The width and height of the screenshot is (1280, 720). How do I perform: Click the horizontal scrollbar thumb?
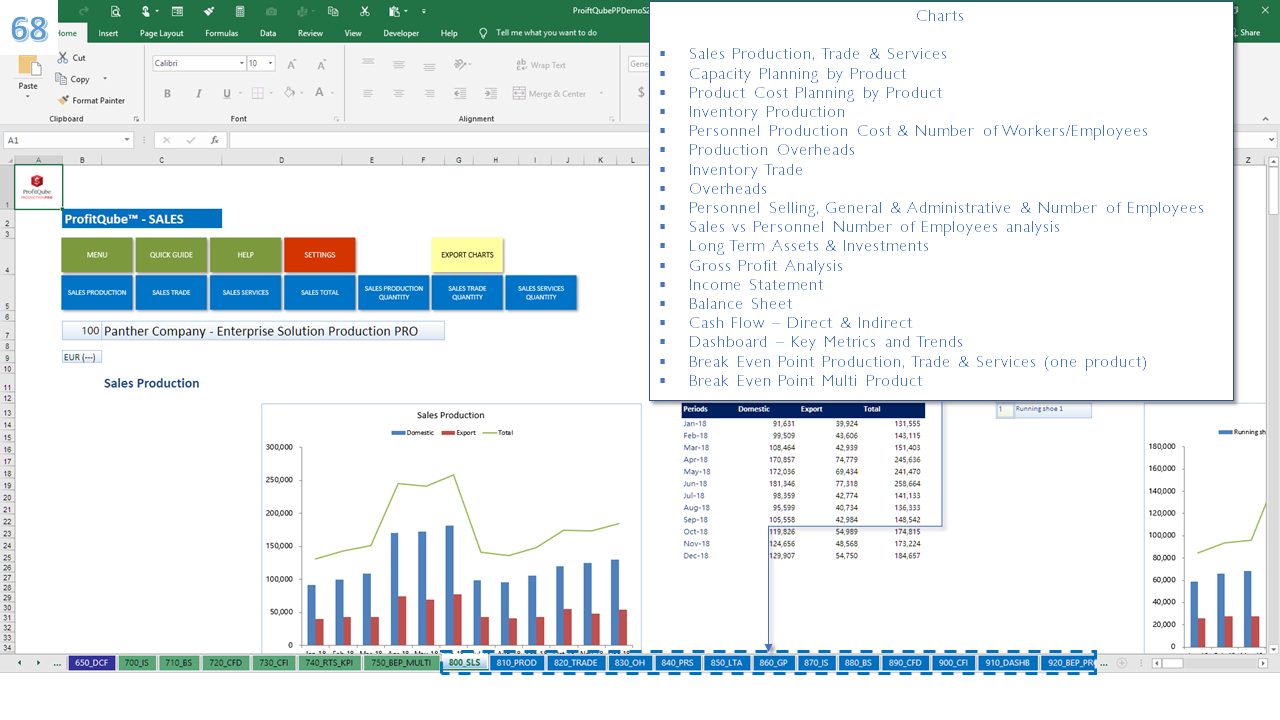click(x=1172, y=663)
